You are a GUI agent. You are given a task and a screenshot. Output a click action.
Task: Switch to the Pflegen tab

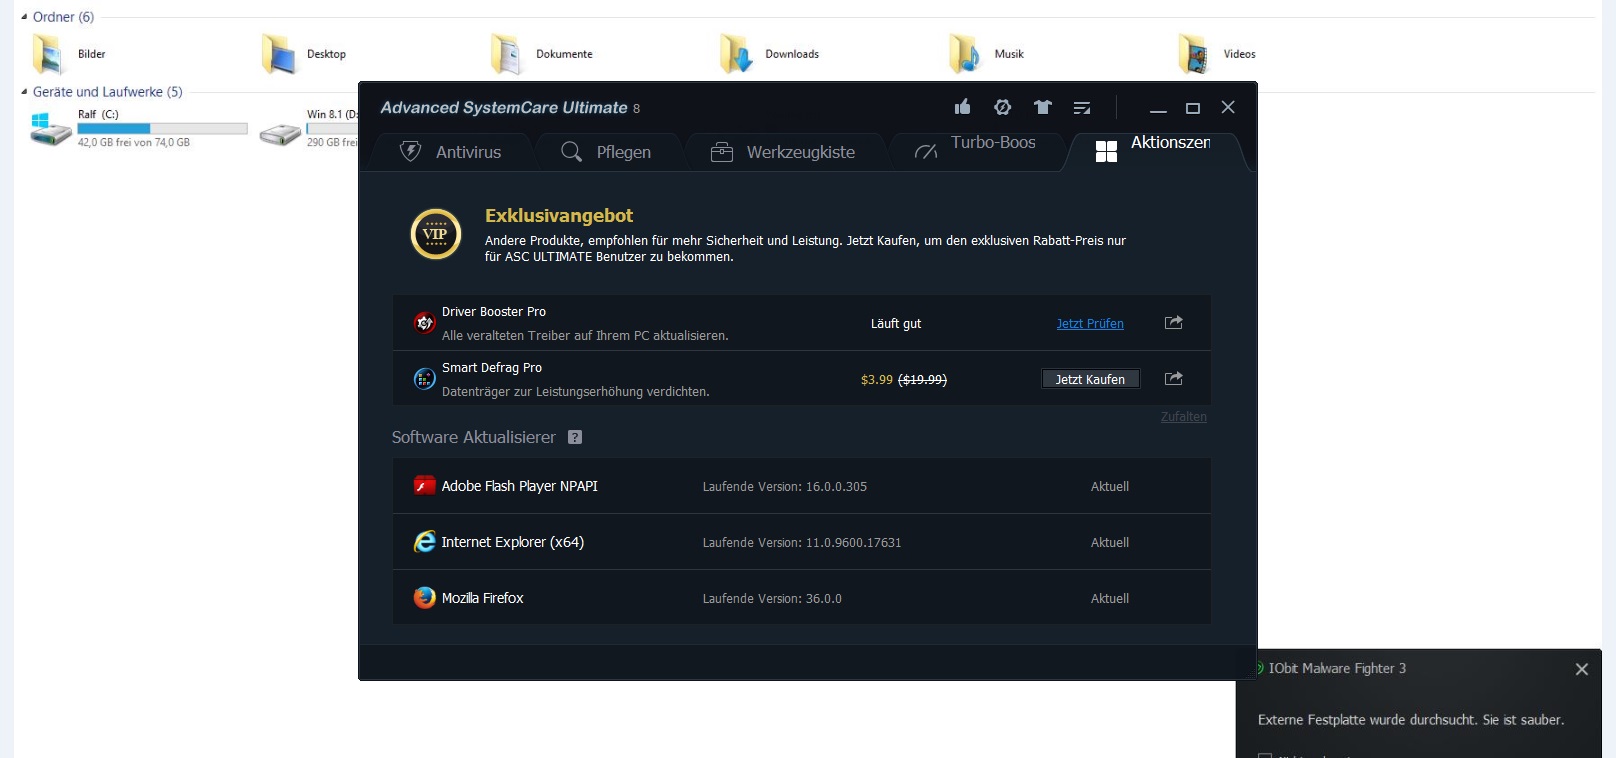[x=606, y=152]
